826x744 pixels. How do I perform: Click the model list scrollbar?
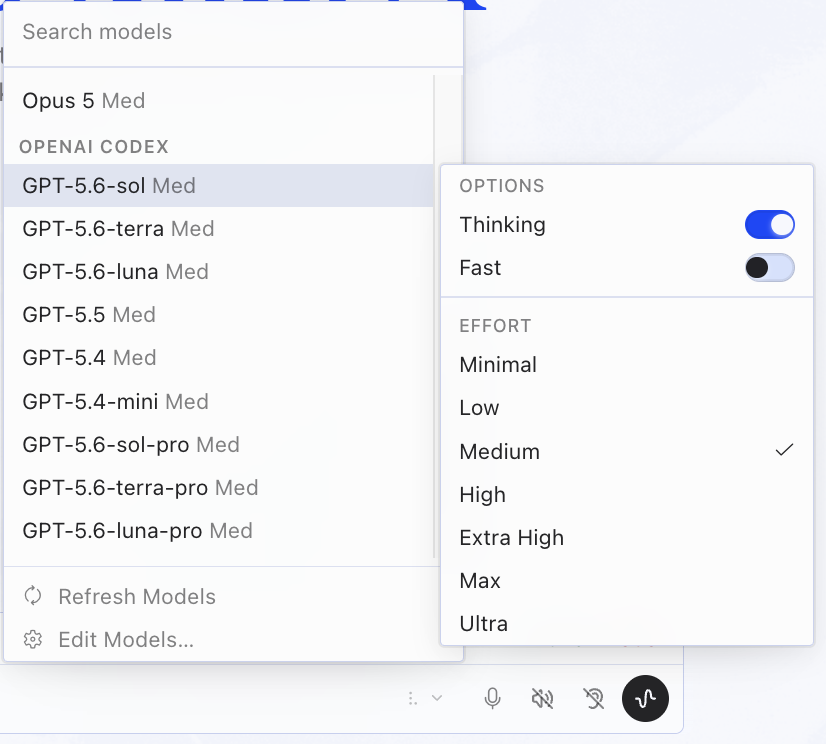tap(434, 316)
